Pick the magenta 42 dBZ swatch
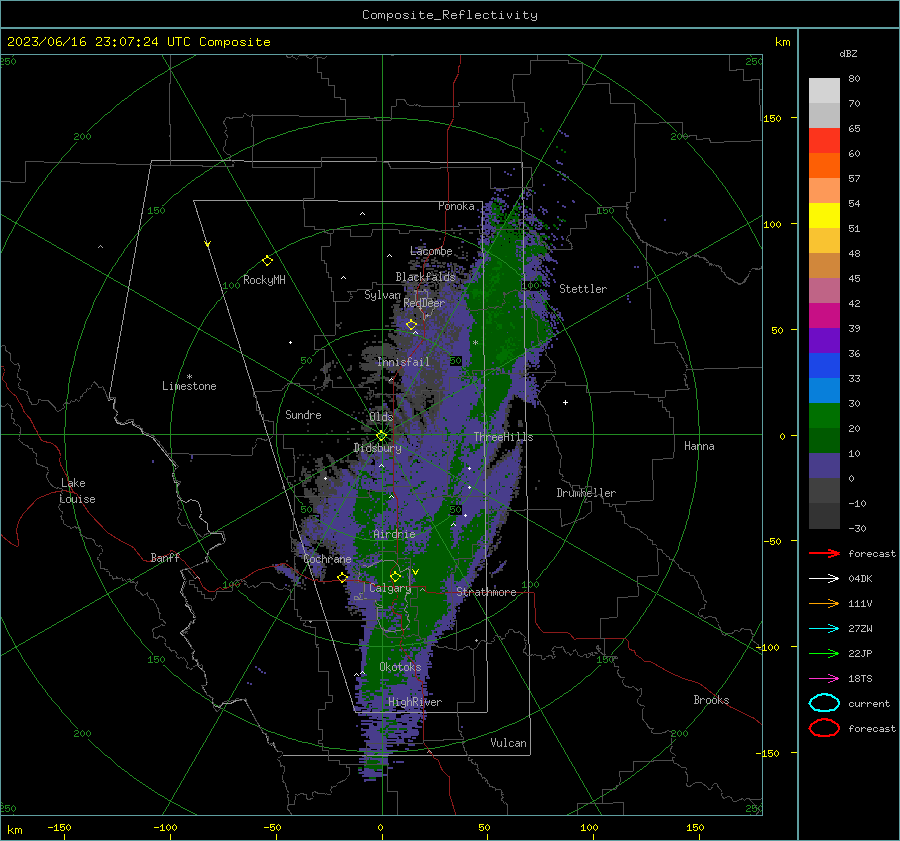 pos(824,315)
